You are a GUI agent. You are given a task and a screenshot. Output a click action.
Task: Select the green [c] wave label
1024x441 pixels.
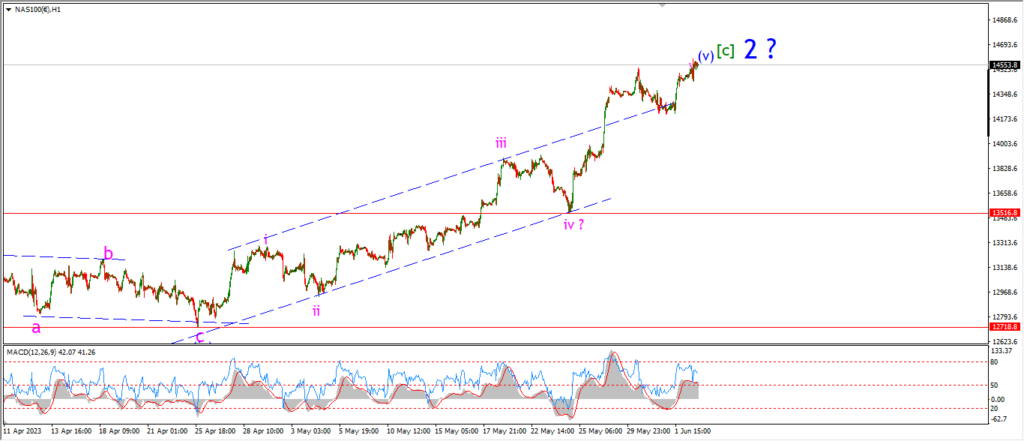tap(726, 54)
